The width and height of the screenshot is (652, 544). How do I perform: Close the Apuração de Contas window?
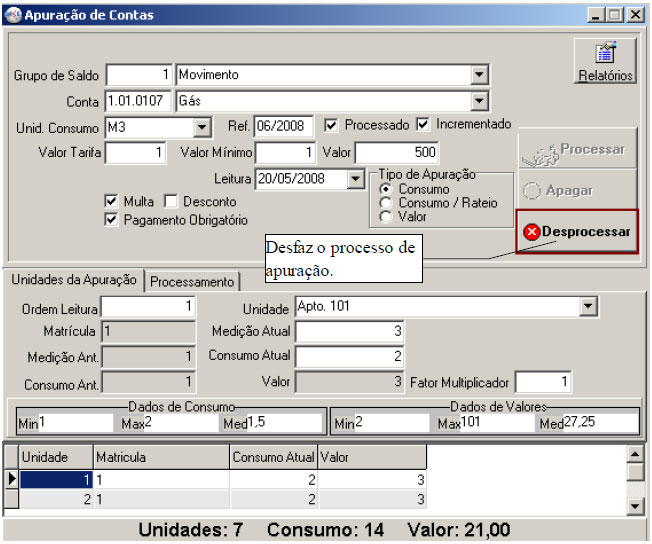[636, 15]
